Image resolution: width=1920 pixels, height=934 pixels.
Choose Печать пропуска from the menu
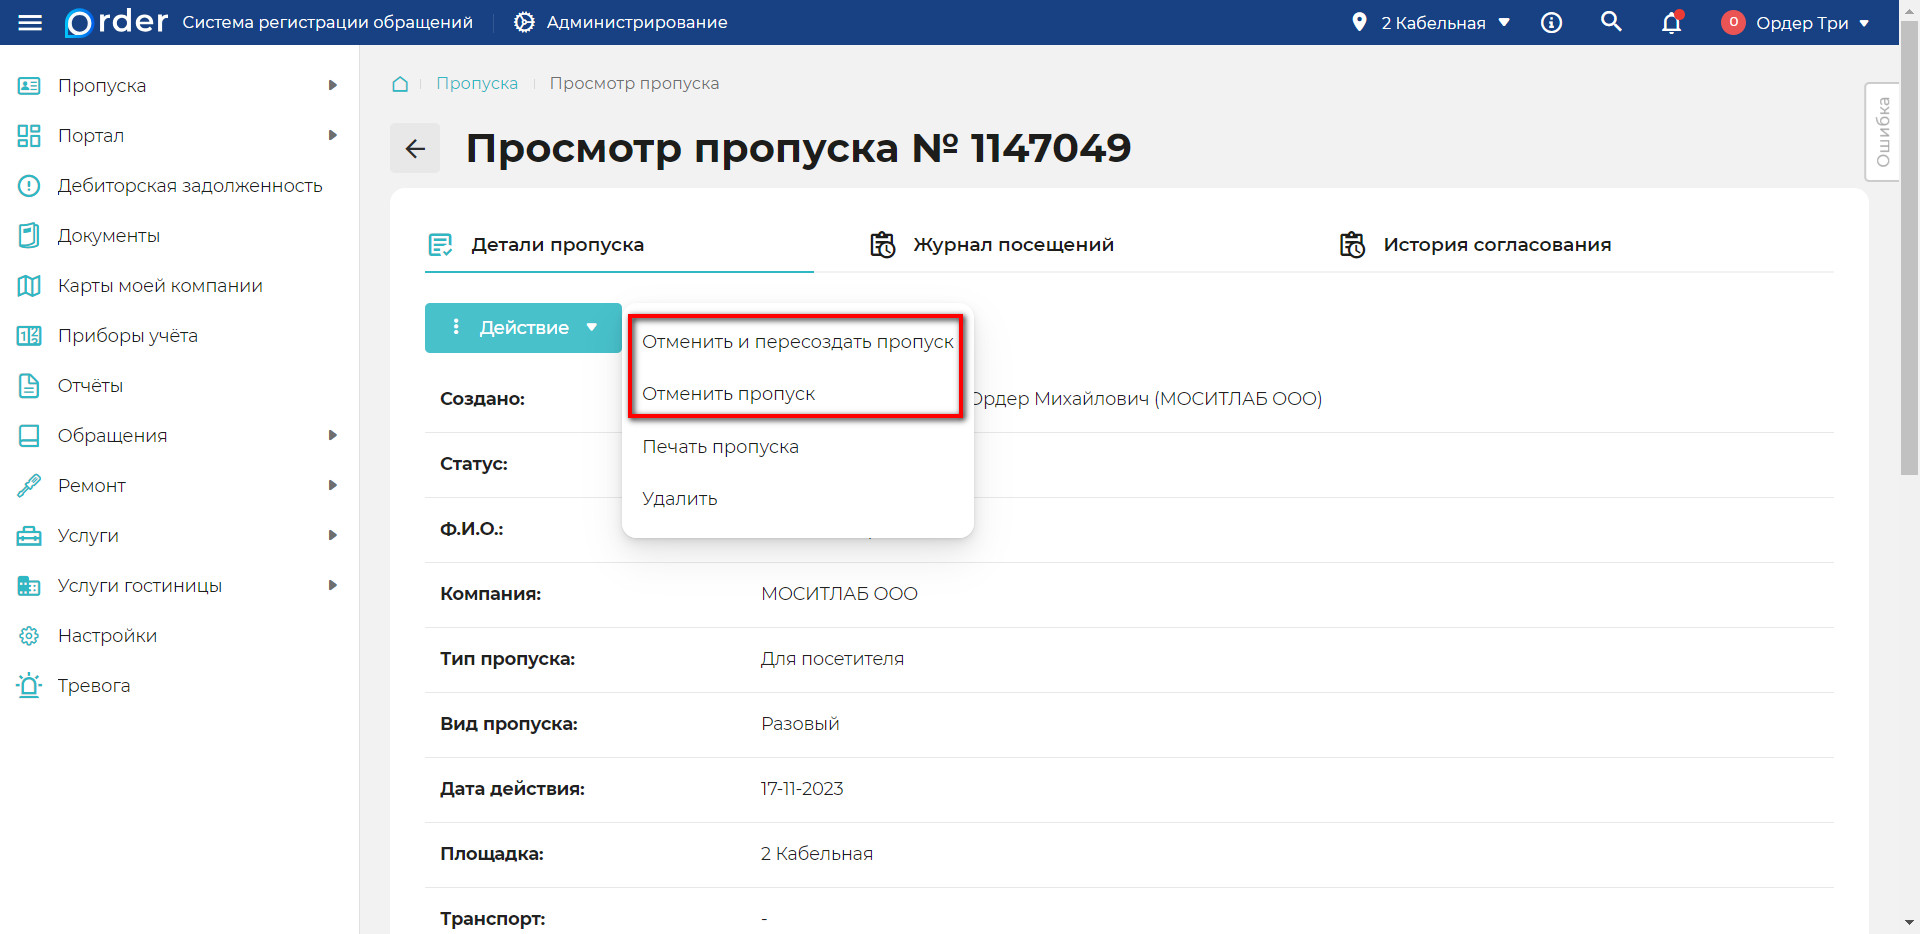(719, 446)
